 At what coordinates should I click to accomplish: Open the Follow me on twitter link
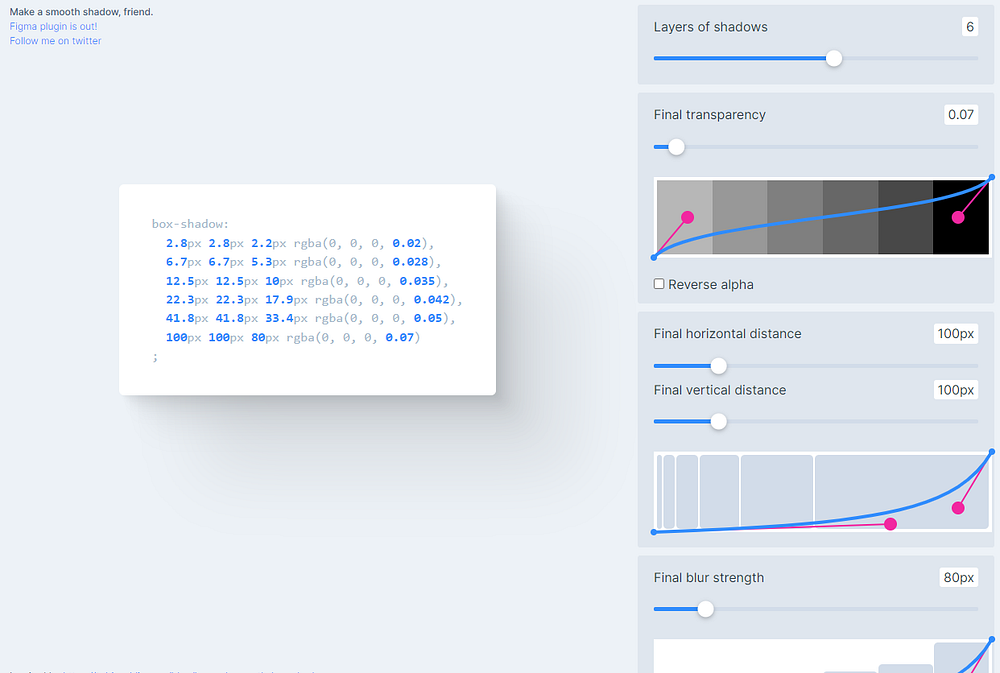point(55,41)
